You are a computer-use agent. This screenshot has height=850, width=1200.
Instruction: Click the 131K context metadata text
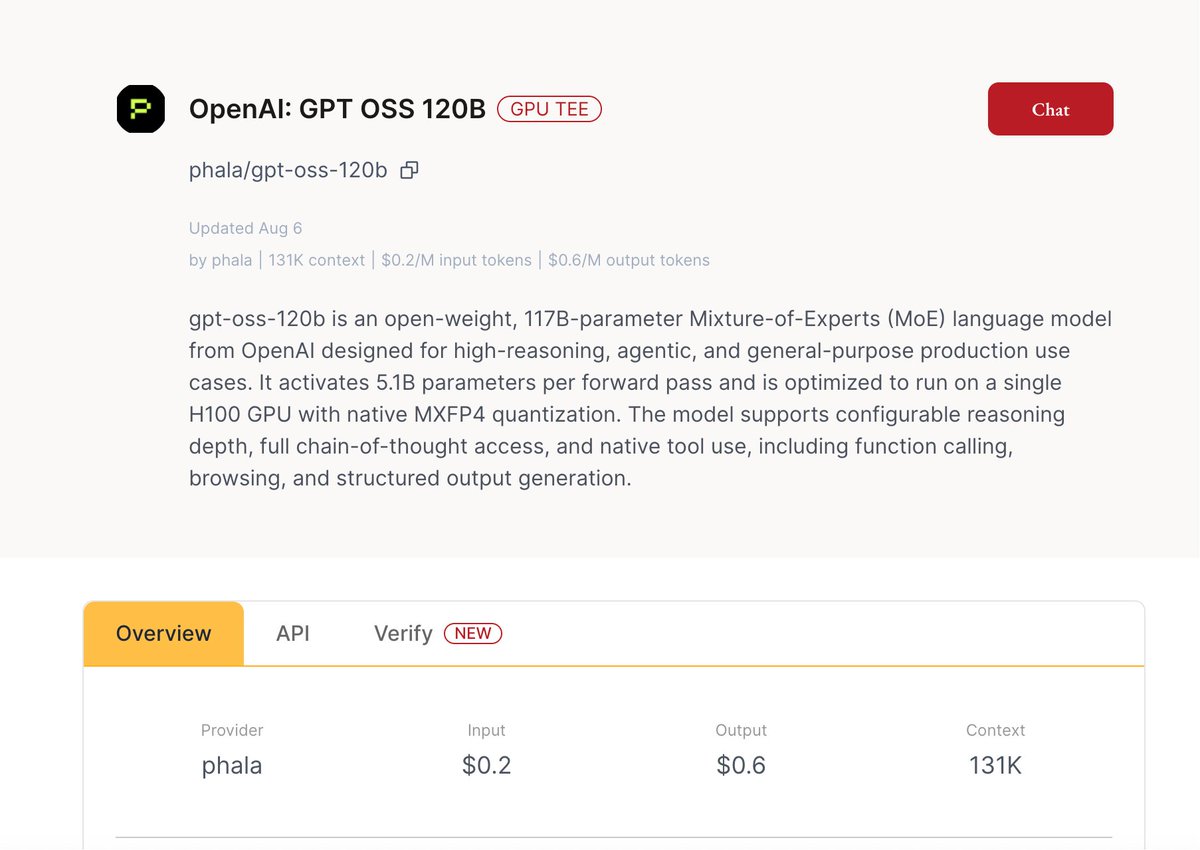coord(317,260)
